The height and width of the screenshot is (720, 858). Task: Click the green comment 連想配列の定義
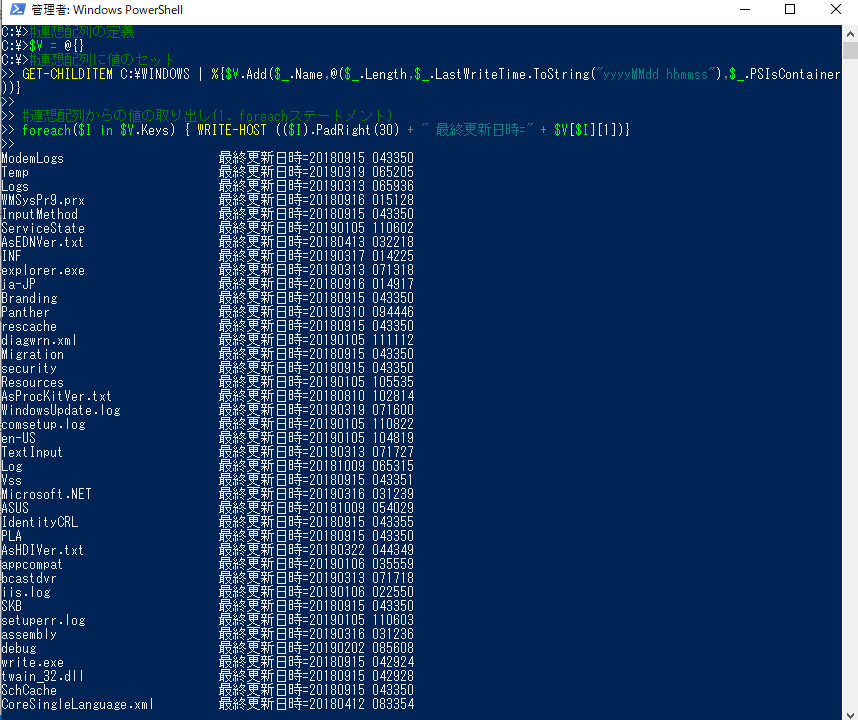80,31
